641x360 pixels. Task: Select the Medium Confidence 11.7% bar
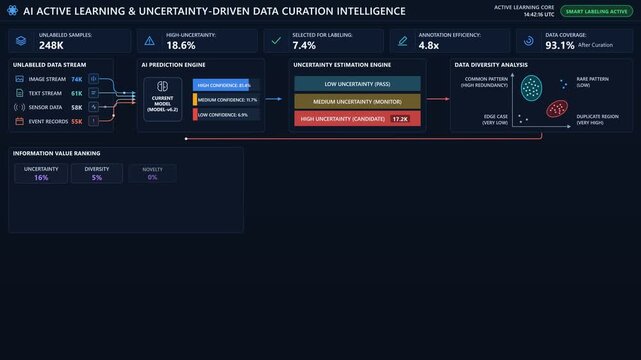click(x=226, y=100)
